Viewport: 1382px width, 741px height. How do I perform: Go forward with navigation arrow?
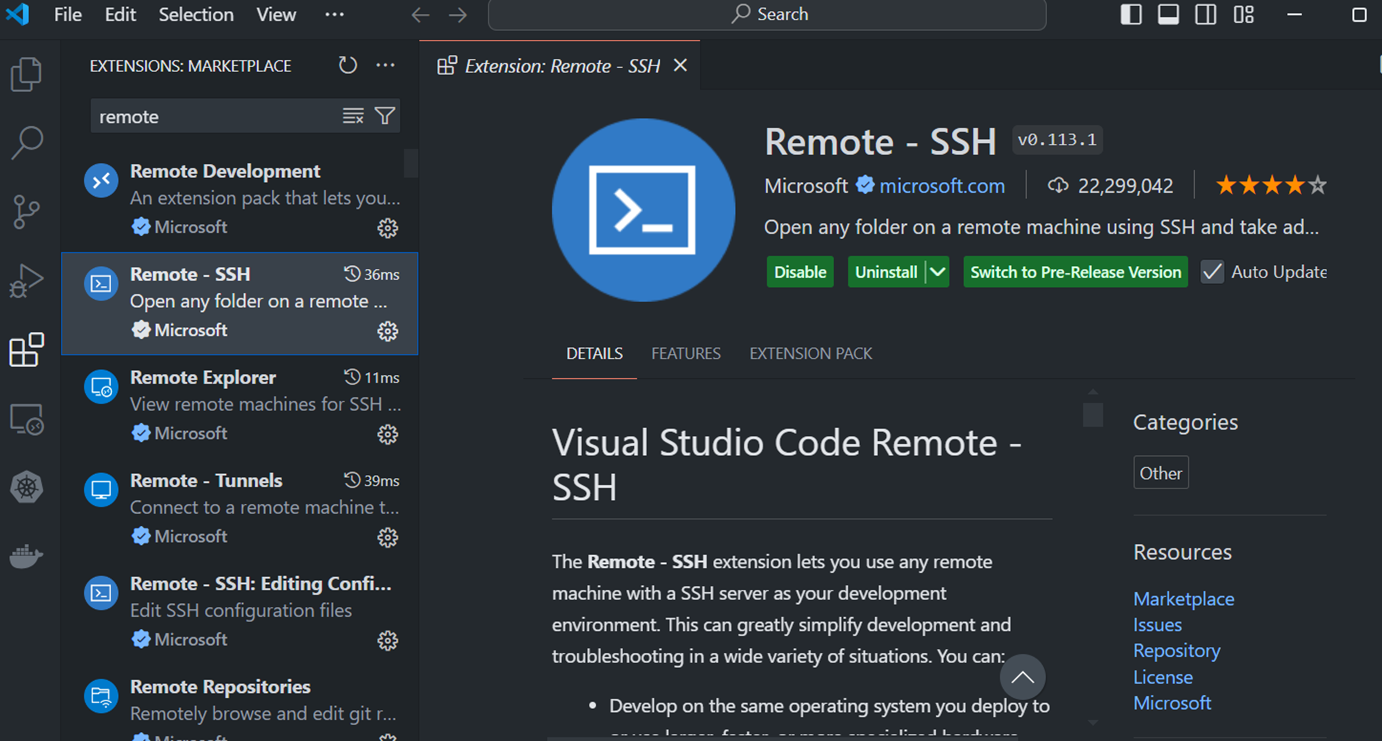point(458,15)
